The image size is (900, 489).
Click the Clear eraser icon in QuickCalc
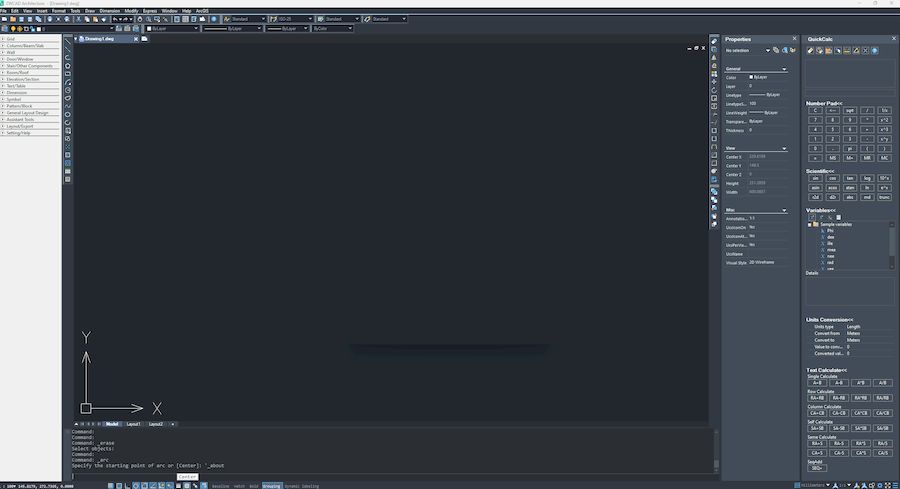click(810, 51)
